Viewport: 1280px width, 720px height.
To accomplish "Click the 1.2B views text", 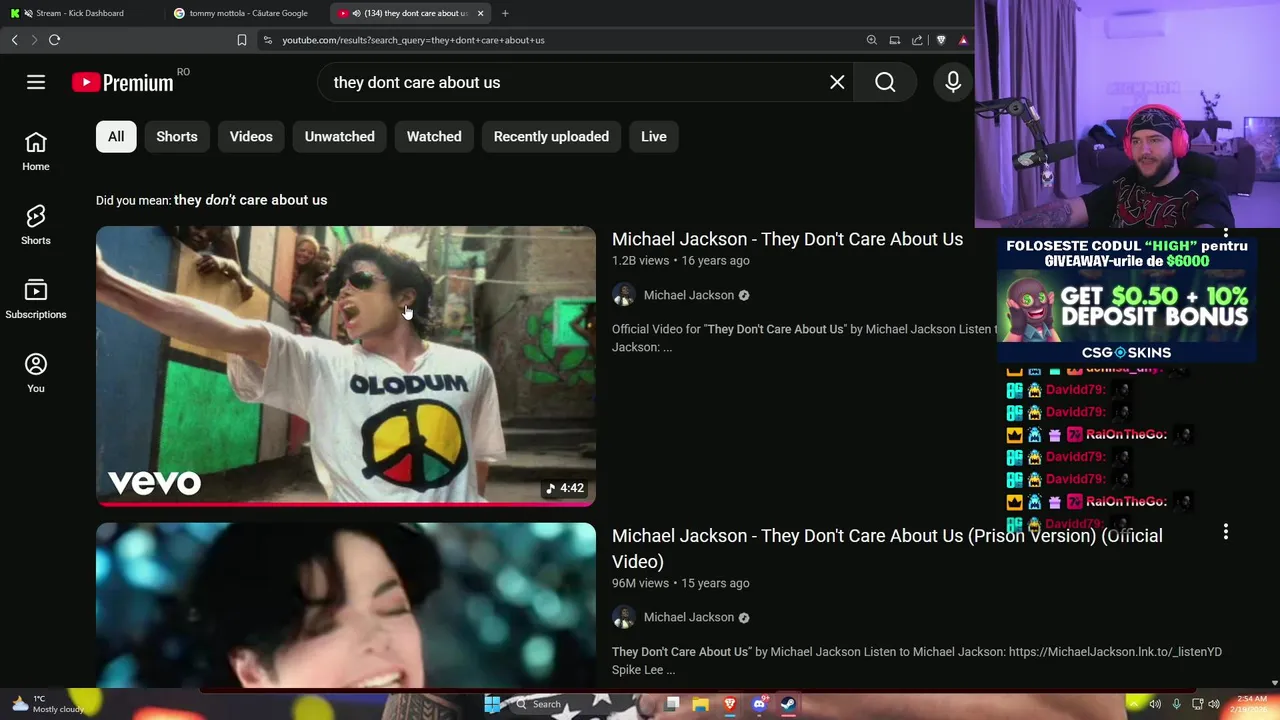I will click(640, 261).
